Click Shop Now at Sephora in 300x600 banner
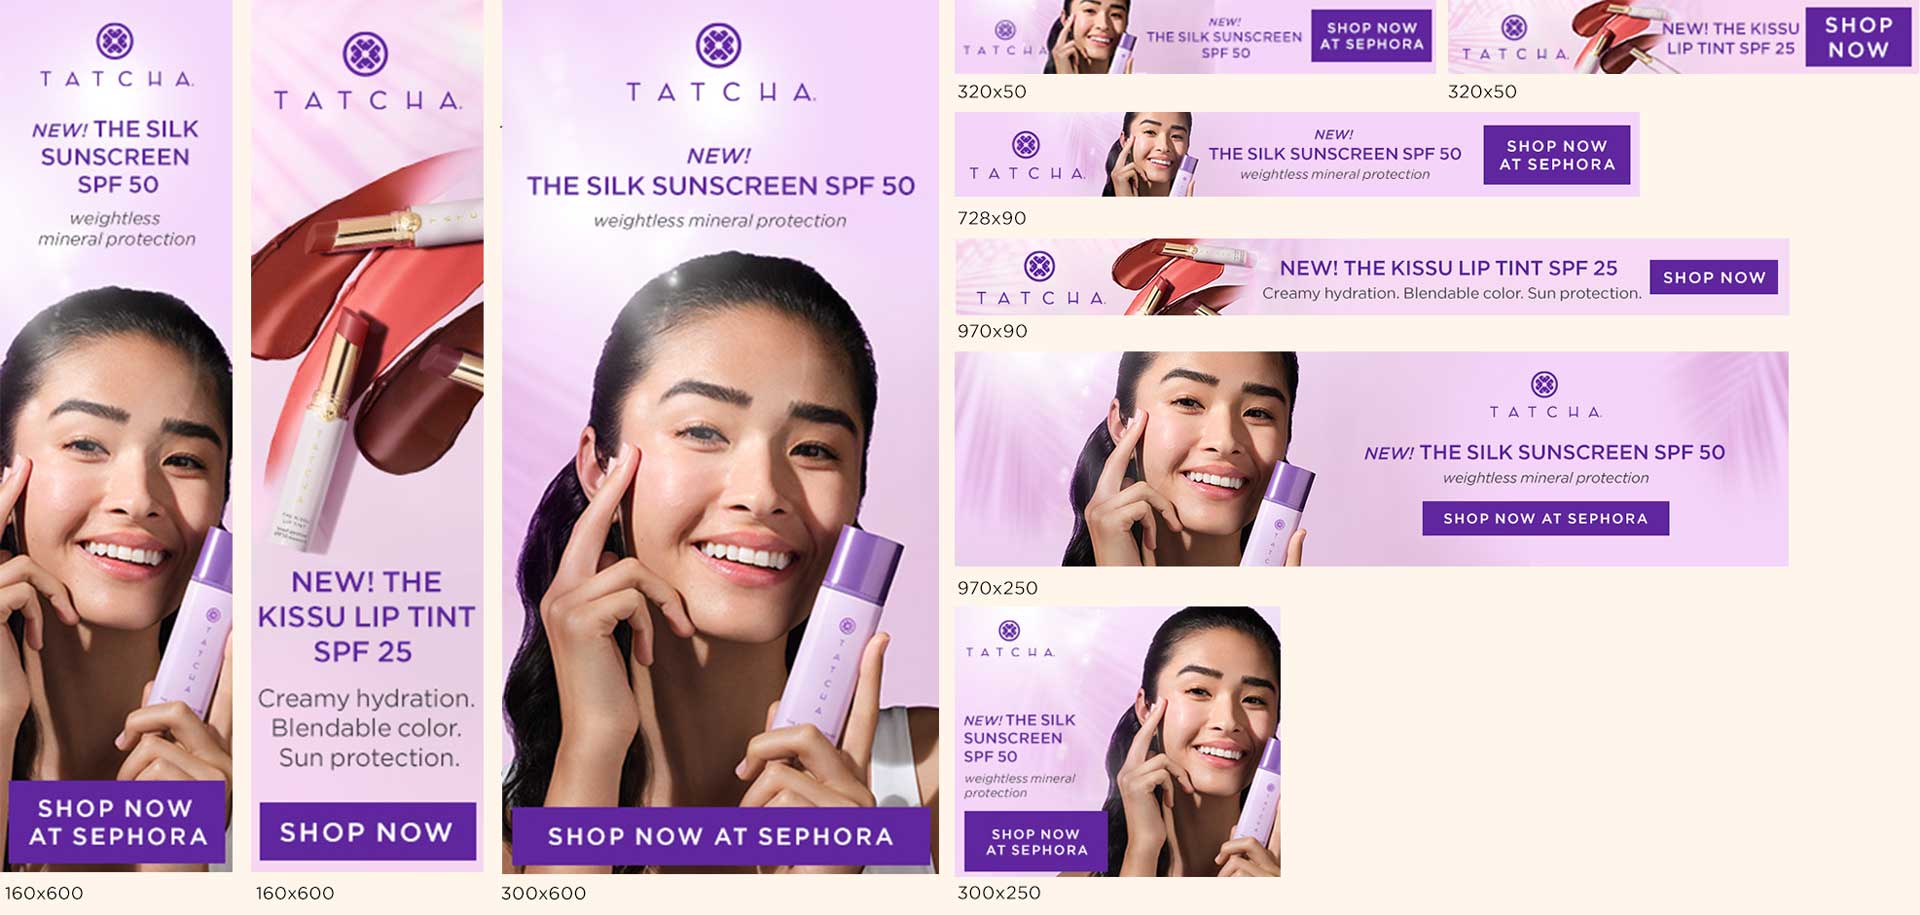Screen dimensions: 1920x915 (720, 836)
